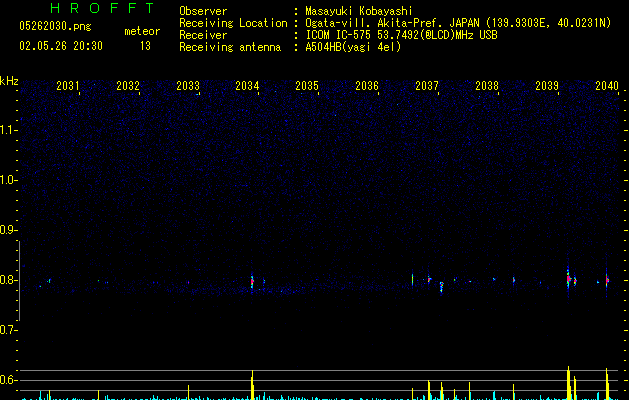Click the date stamp 02.05.26 20:30

click(61, 46)
